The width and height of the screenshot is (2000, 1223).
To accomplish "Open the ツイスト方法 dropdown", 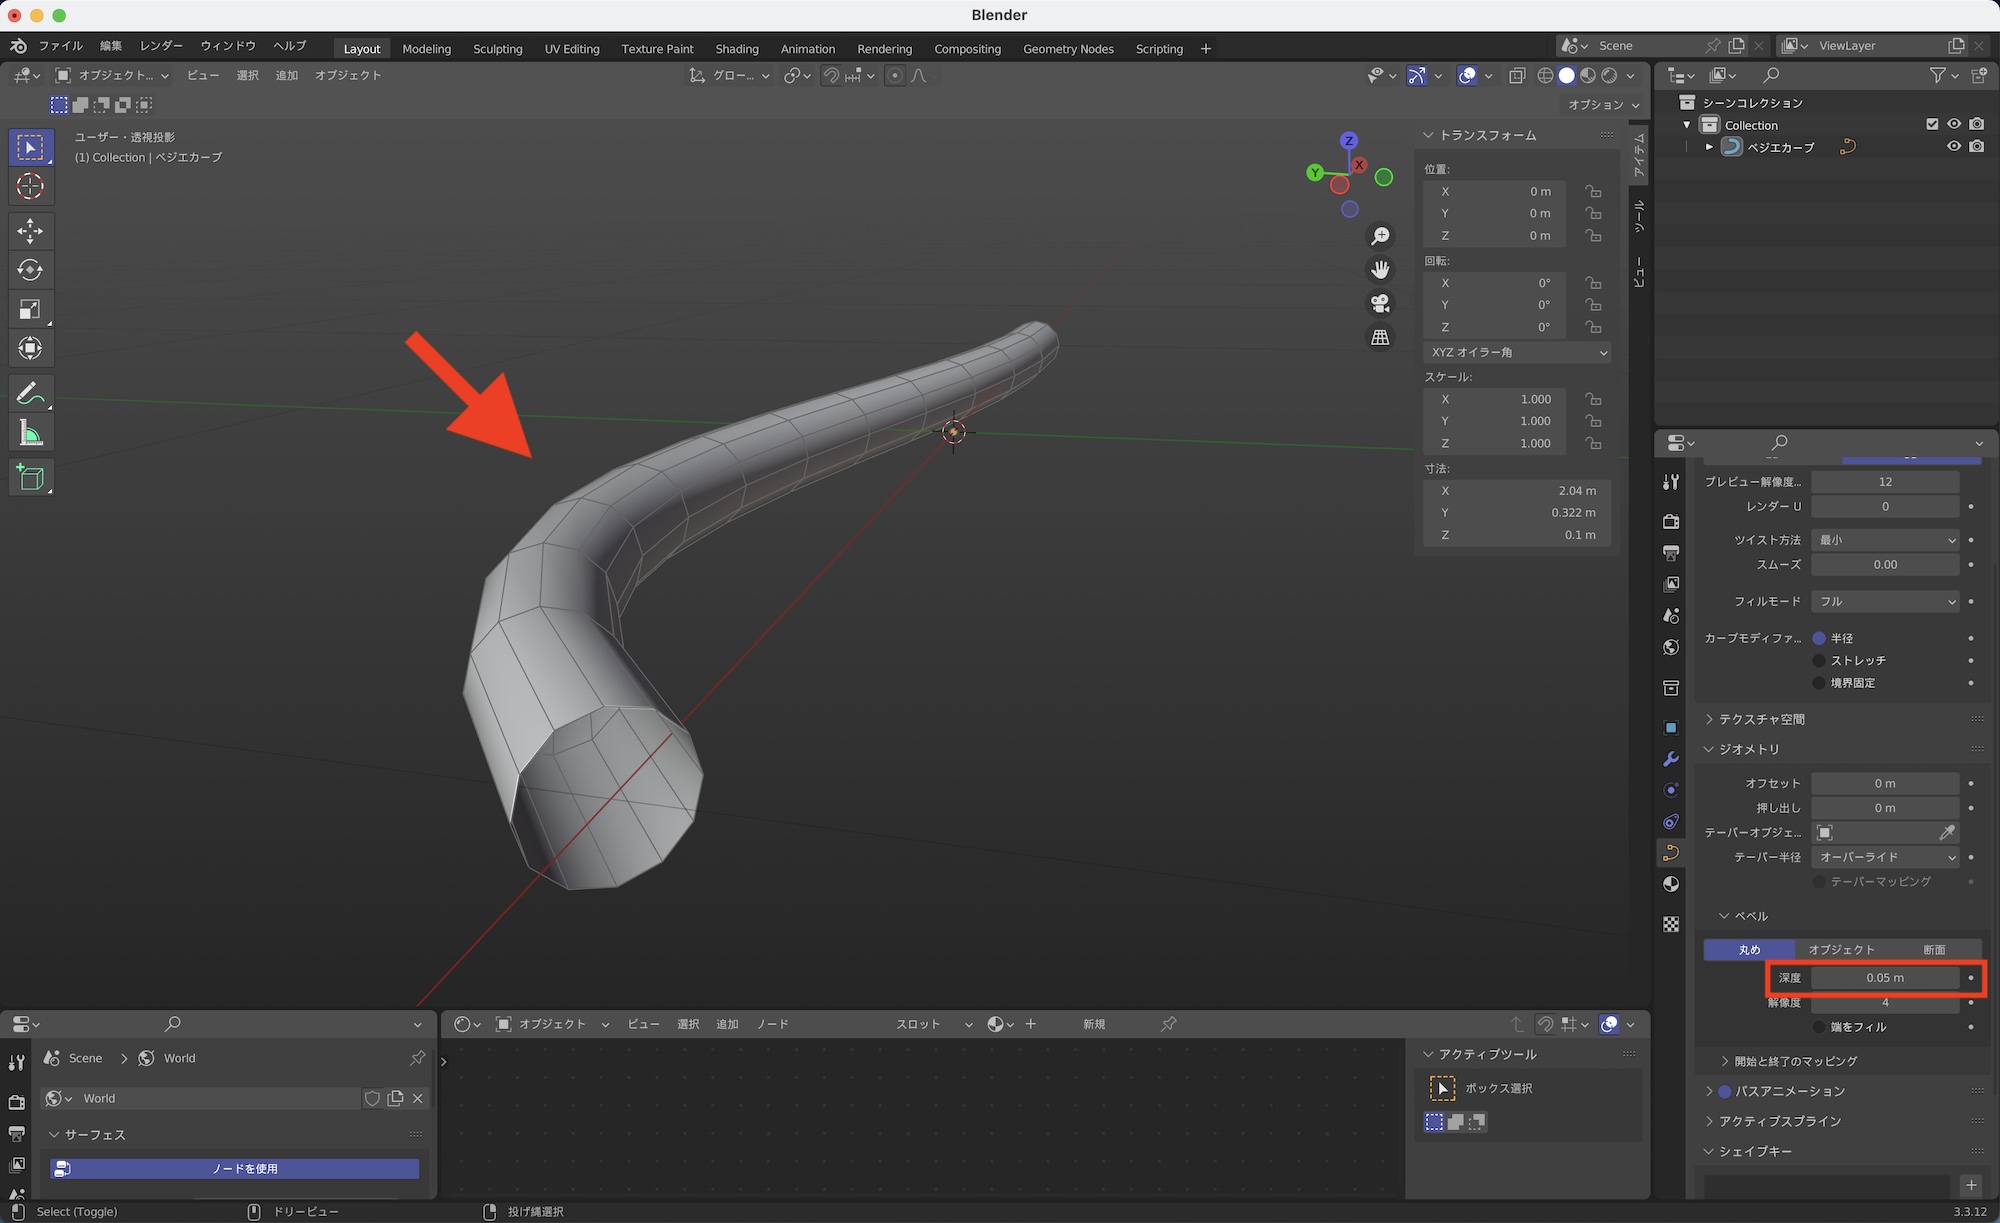I will pos(1885,540).
